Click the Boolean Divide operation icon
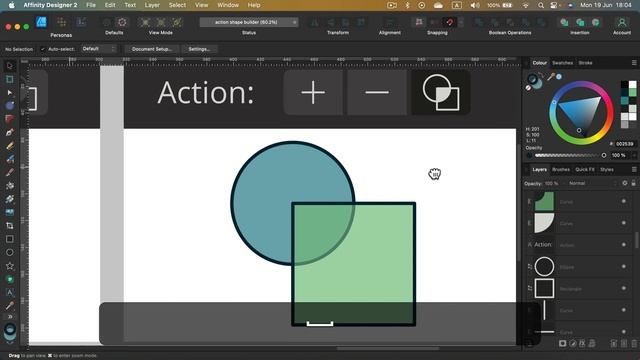Viewport: 640px width, 360px height. coord(542,22)
